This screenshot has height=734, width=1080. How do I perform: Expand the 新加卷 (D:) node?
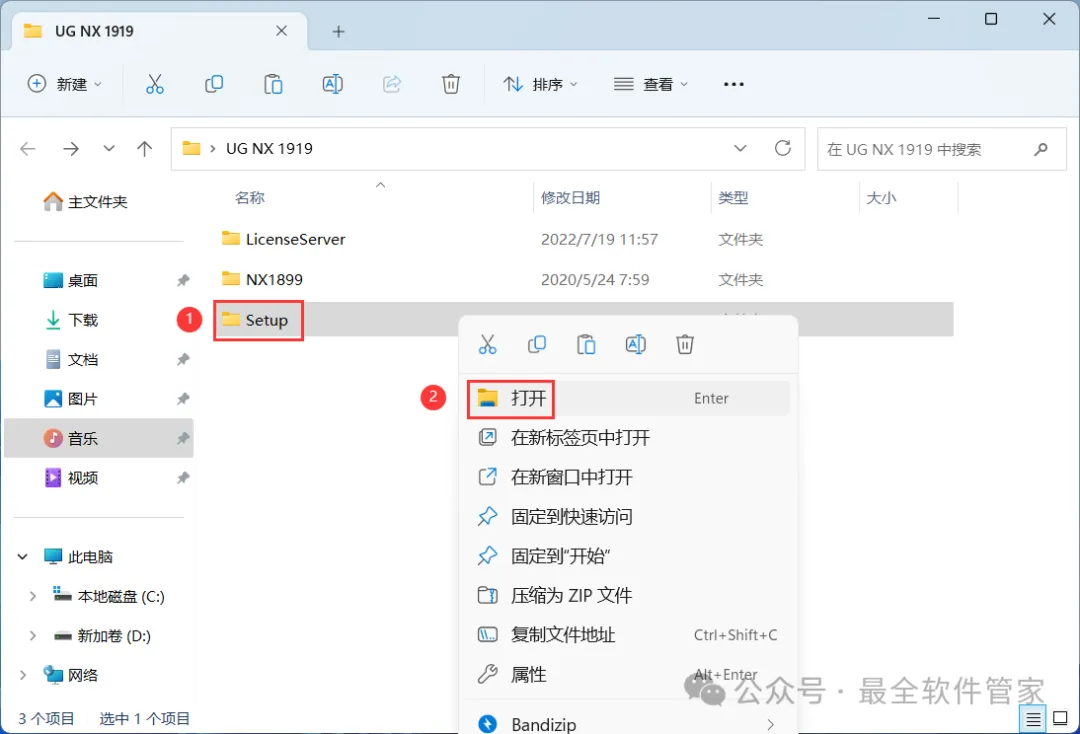32,636
